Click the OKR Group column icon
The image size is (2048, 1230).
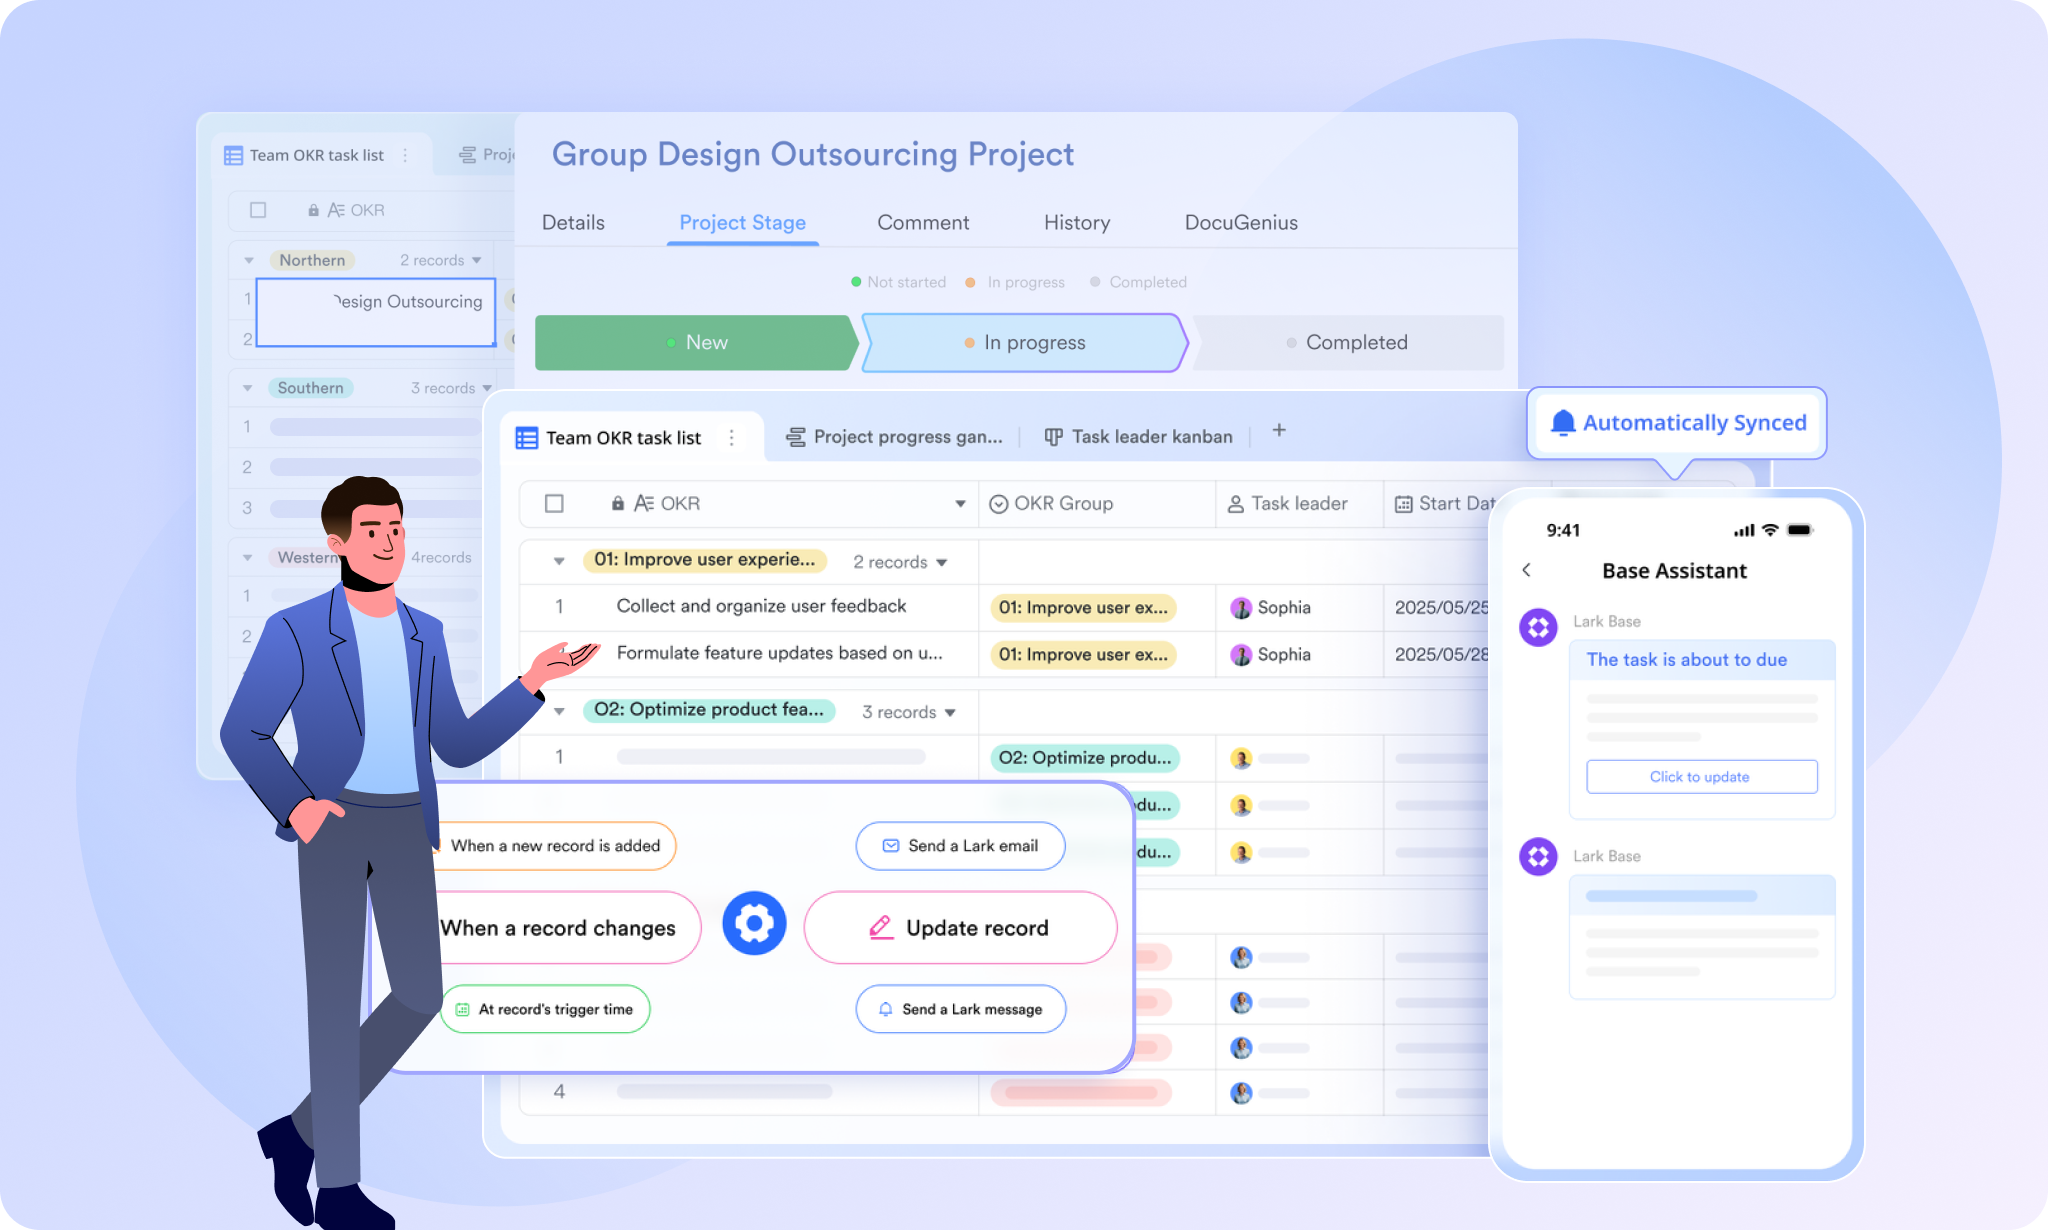click(x=998, y=504)
